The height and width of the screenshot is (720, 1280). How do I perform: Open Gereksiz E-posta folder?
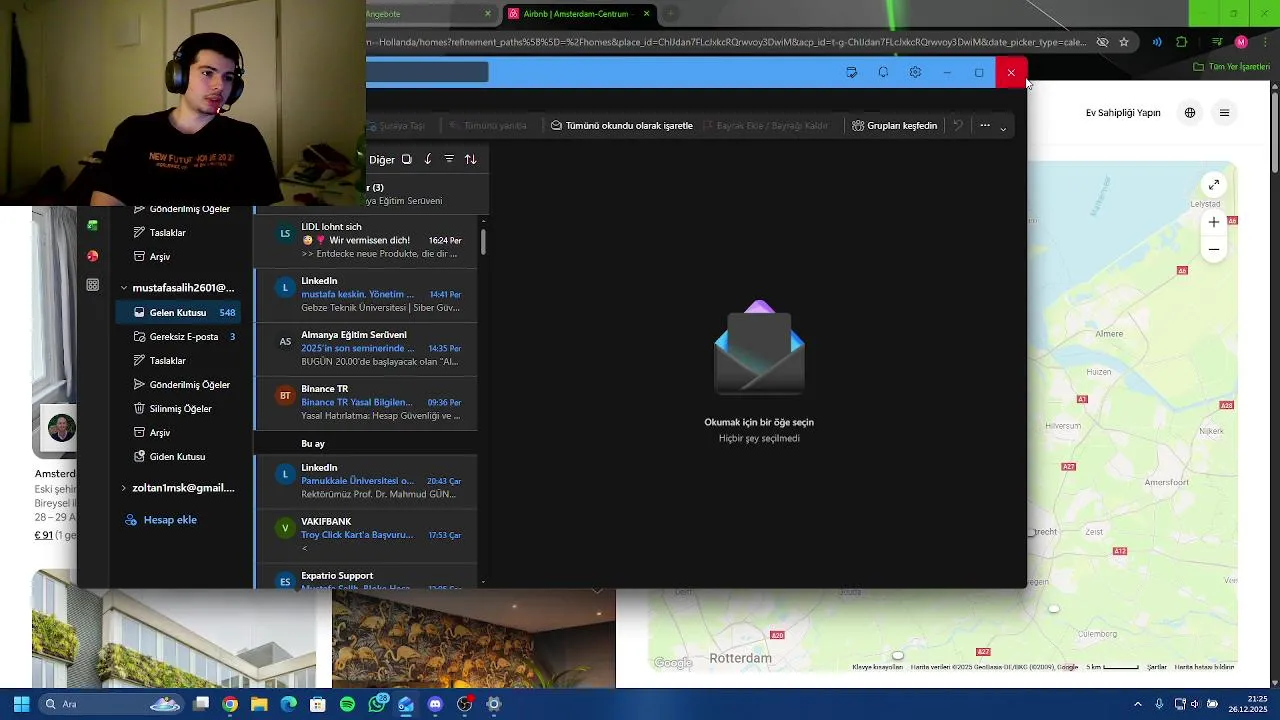coord(178,336)
